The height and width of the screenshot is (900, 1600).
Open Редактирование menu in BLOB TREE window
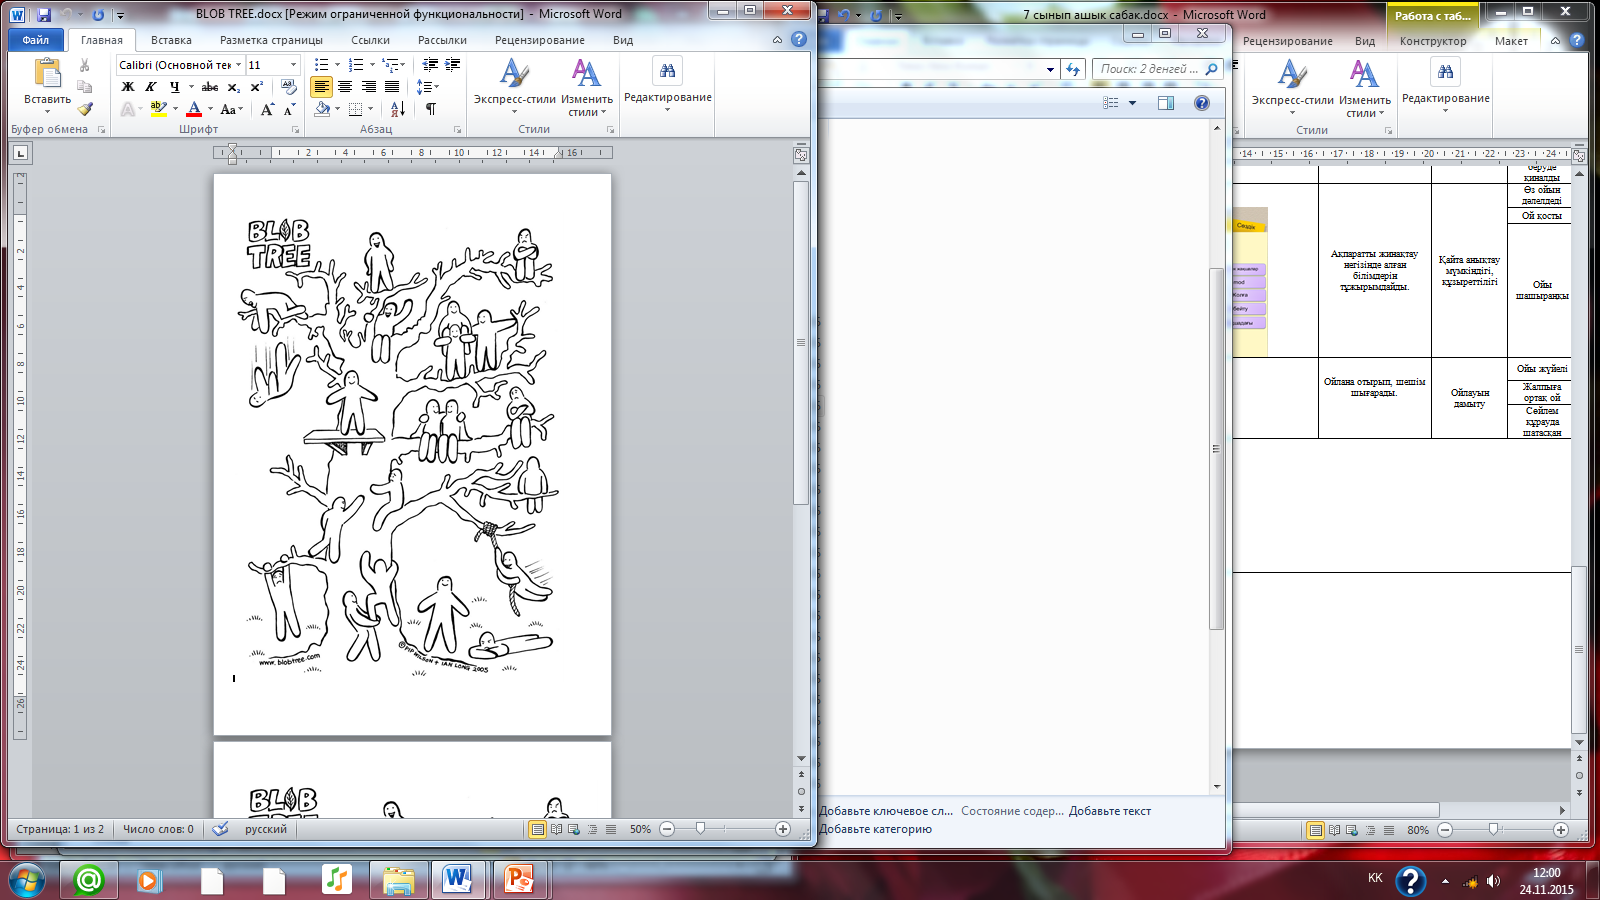click(667, 85)
